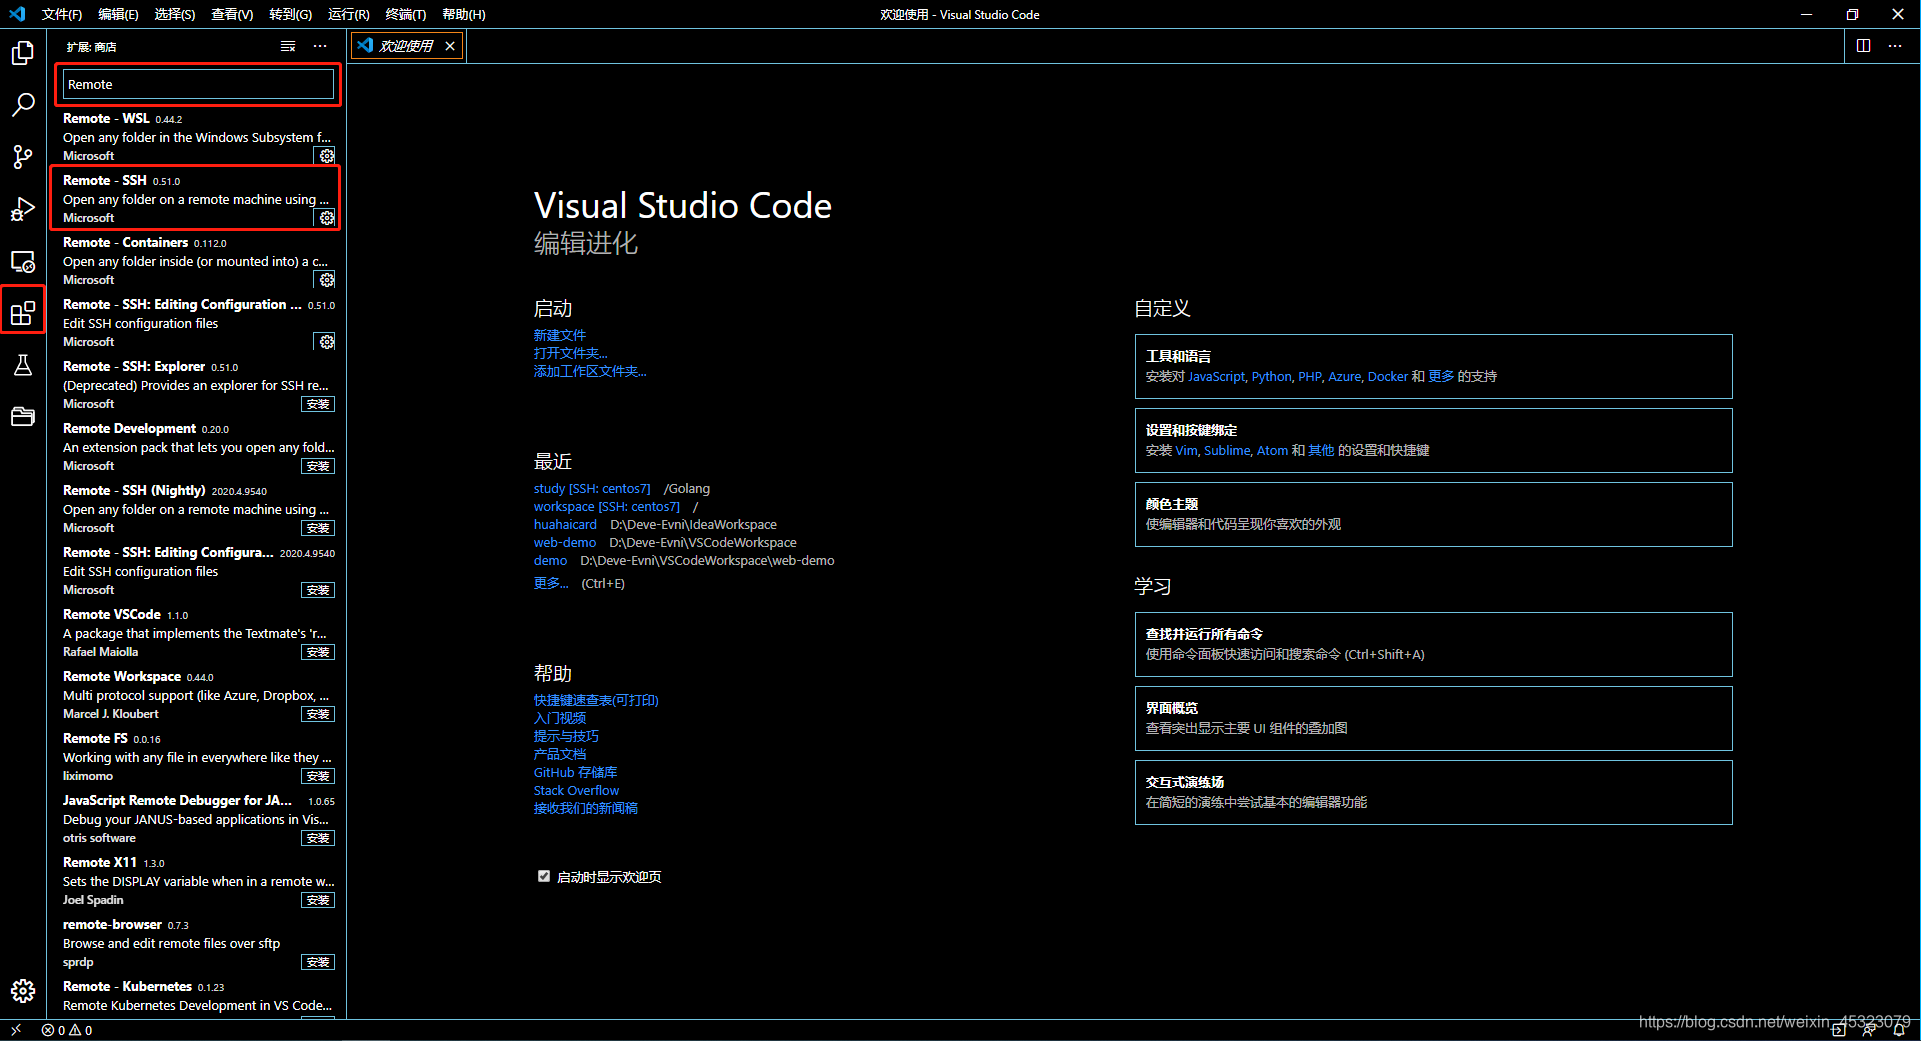Open the gear for Remote - SSH: Editing Configuration
The image size is (1921, 1041).
point(326,342)
